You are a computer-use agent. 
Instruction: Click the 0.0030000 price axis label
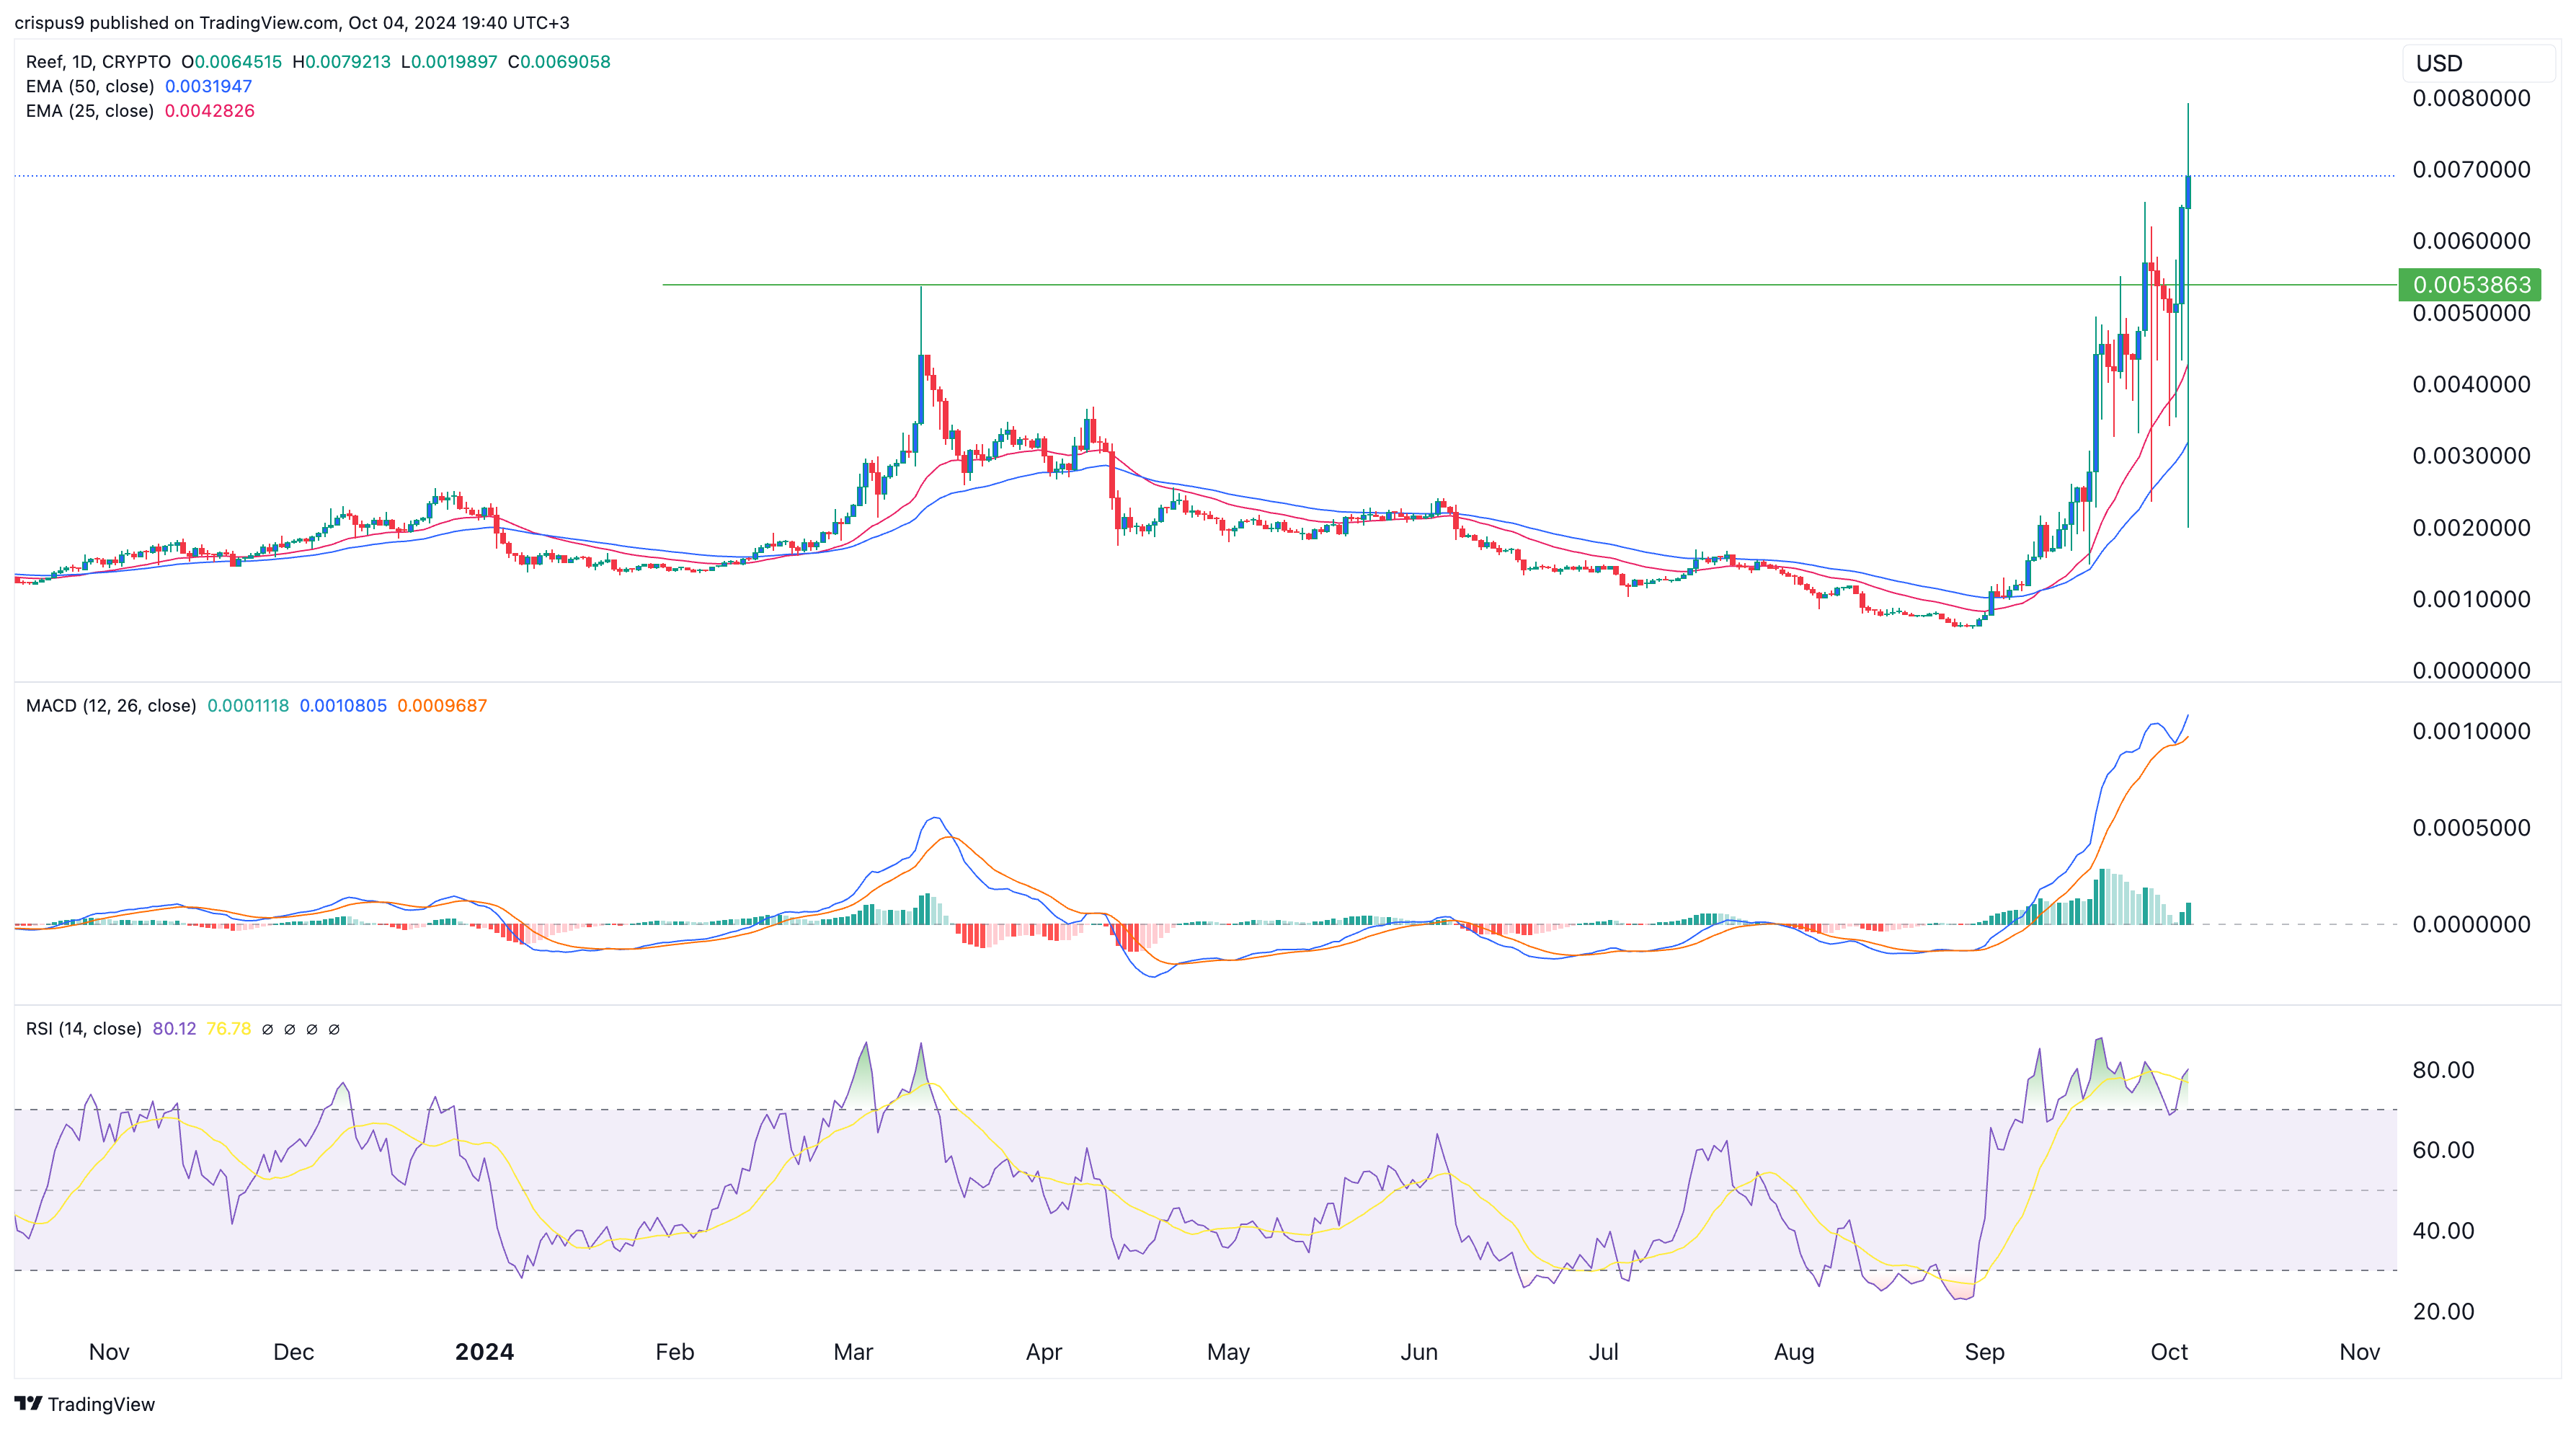click(x=2471, y=456)
